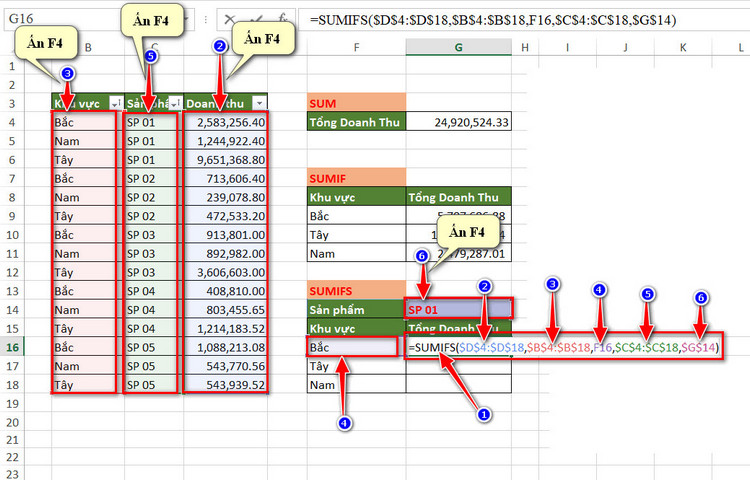Select the Bắc cell in row 13 of data table

88,291
